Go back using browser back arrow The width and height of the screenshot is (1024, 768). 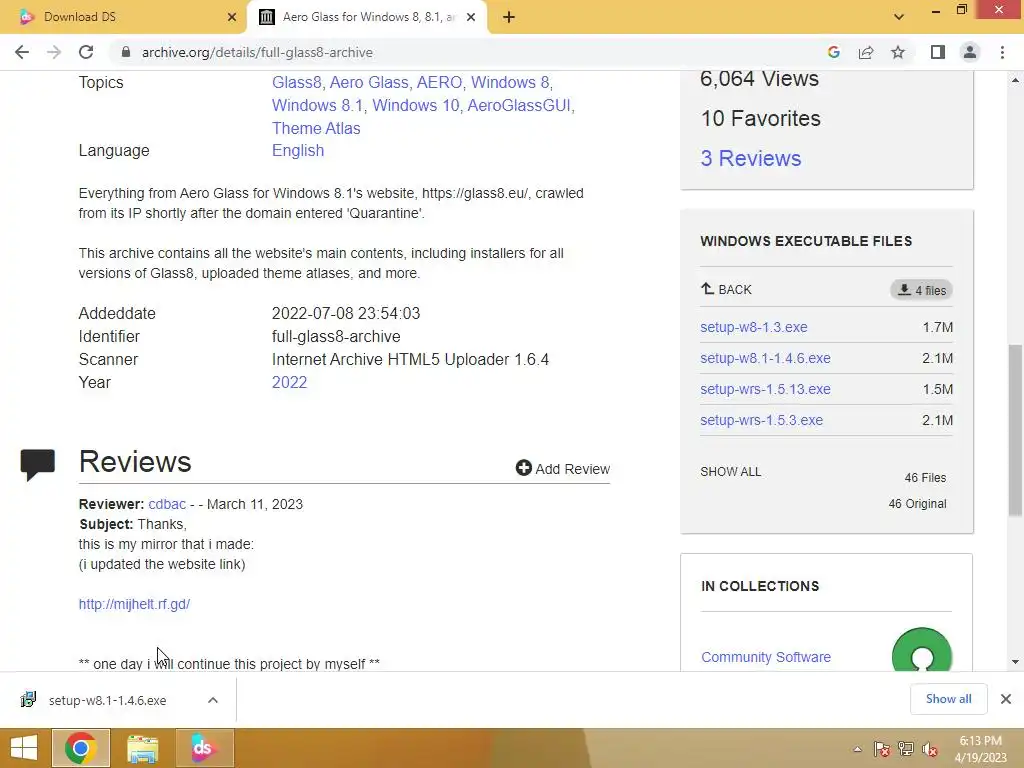(x=22, y=52)
